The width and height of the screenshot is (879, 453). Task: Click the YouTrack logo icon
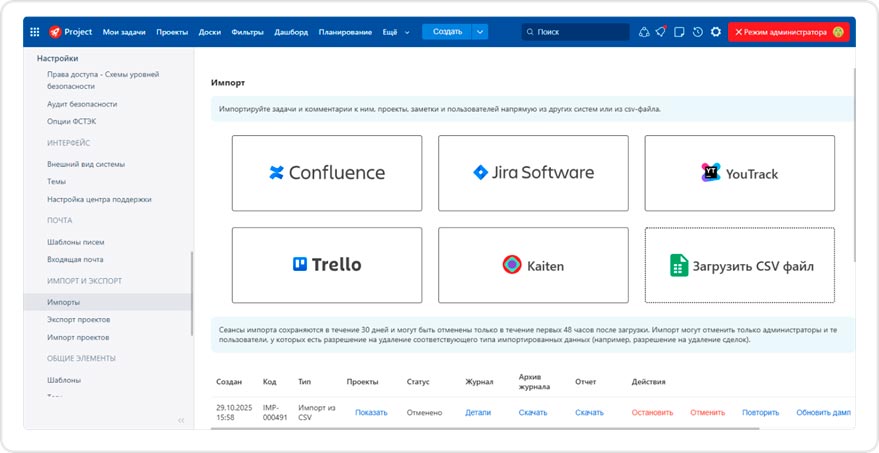pos(711,173)
